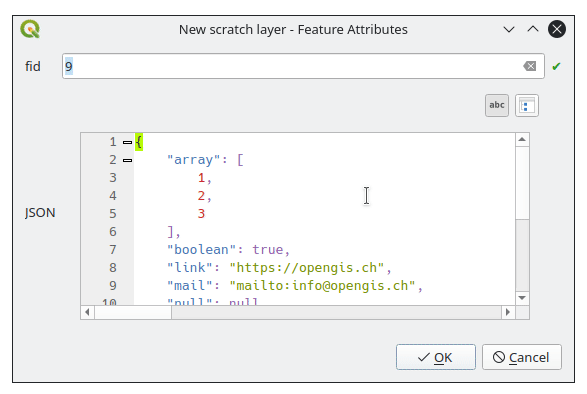Click the horizontal scrollbar left arrow
This screenshot has height=394, width=587.
[x=87, y=312]
